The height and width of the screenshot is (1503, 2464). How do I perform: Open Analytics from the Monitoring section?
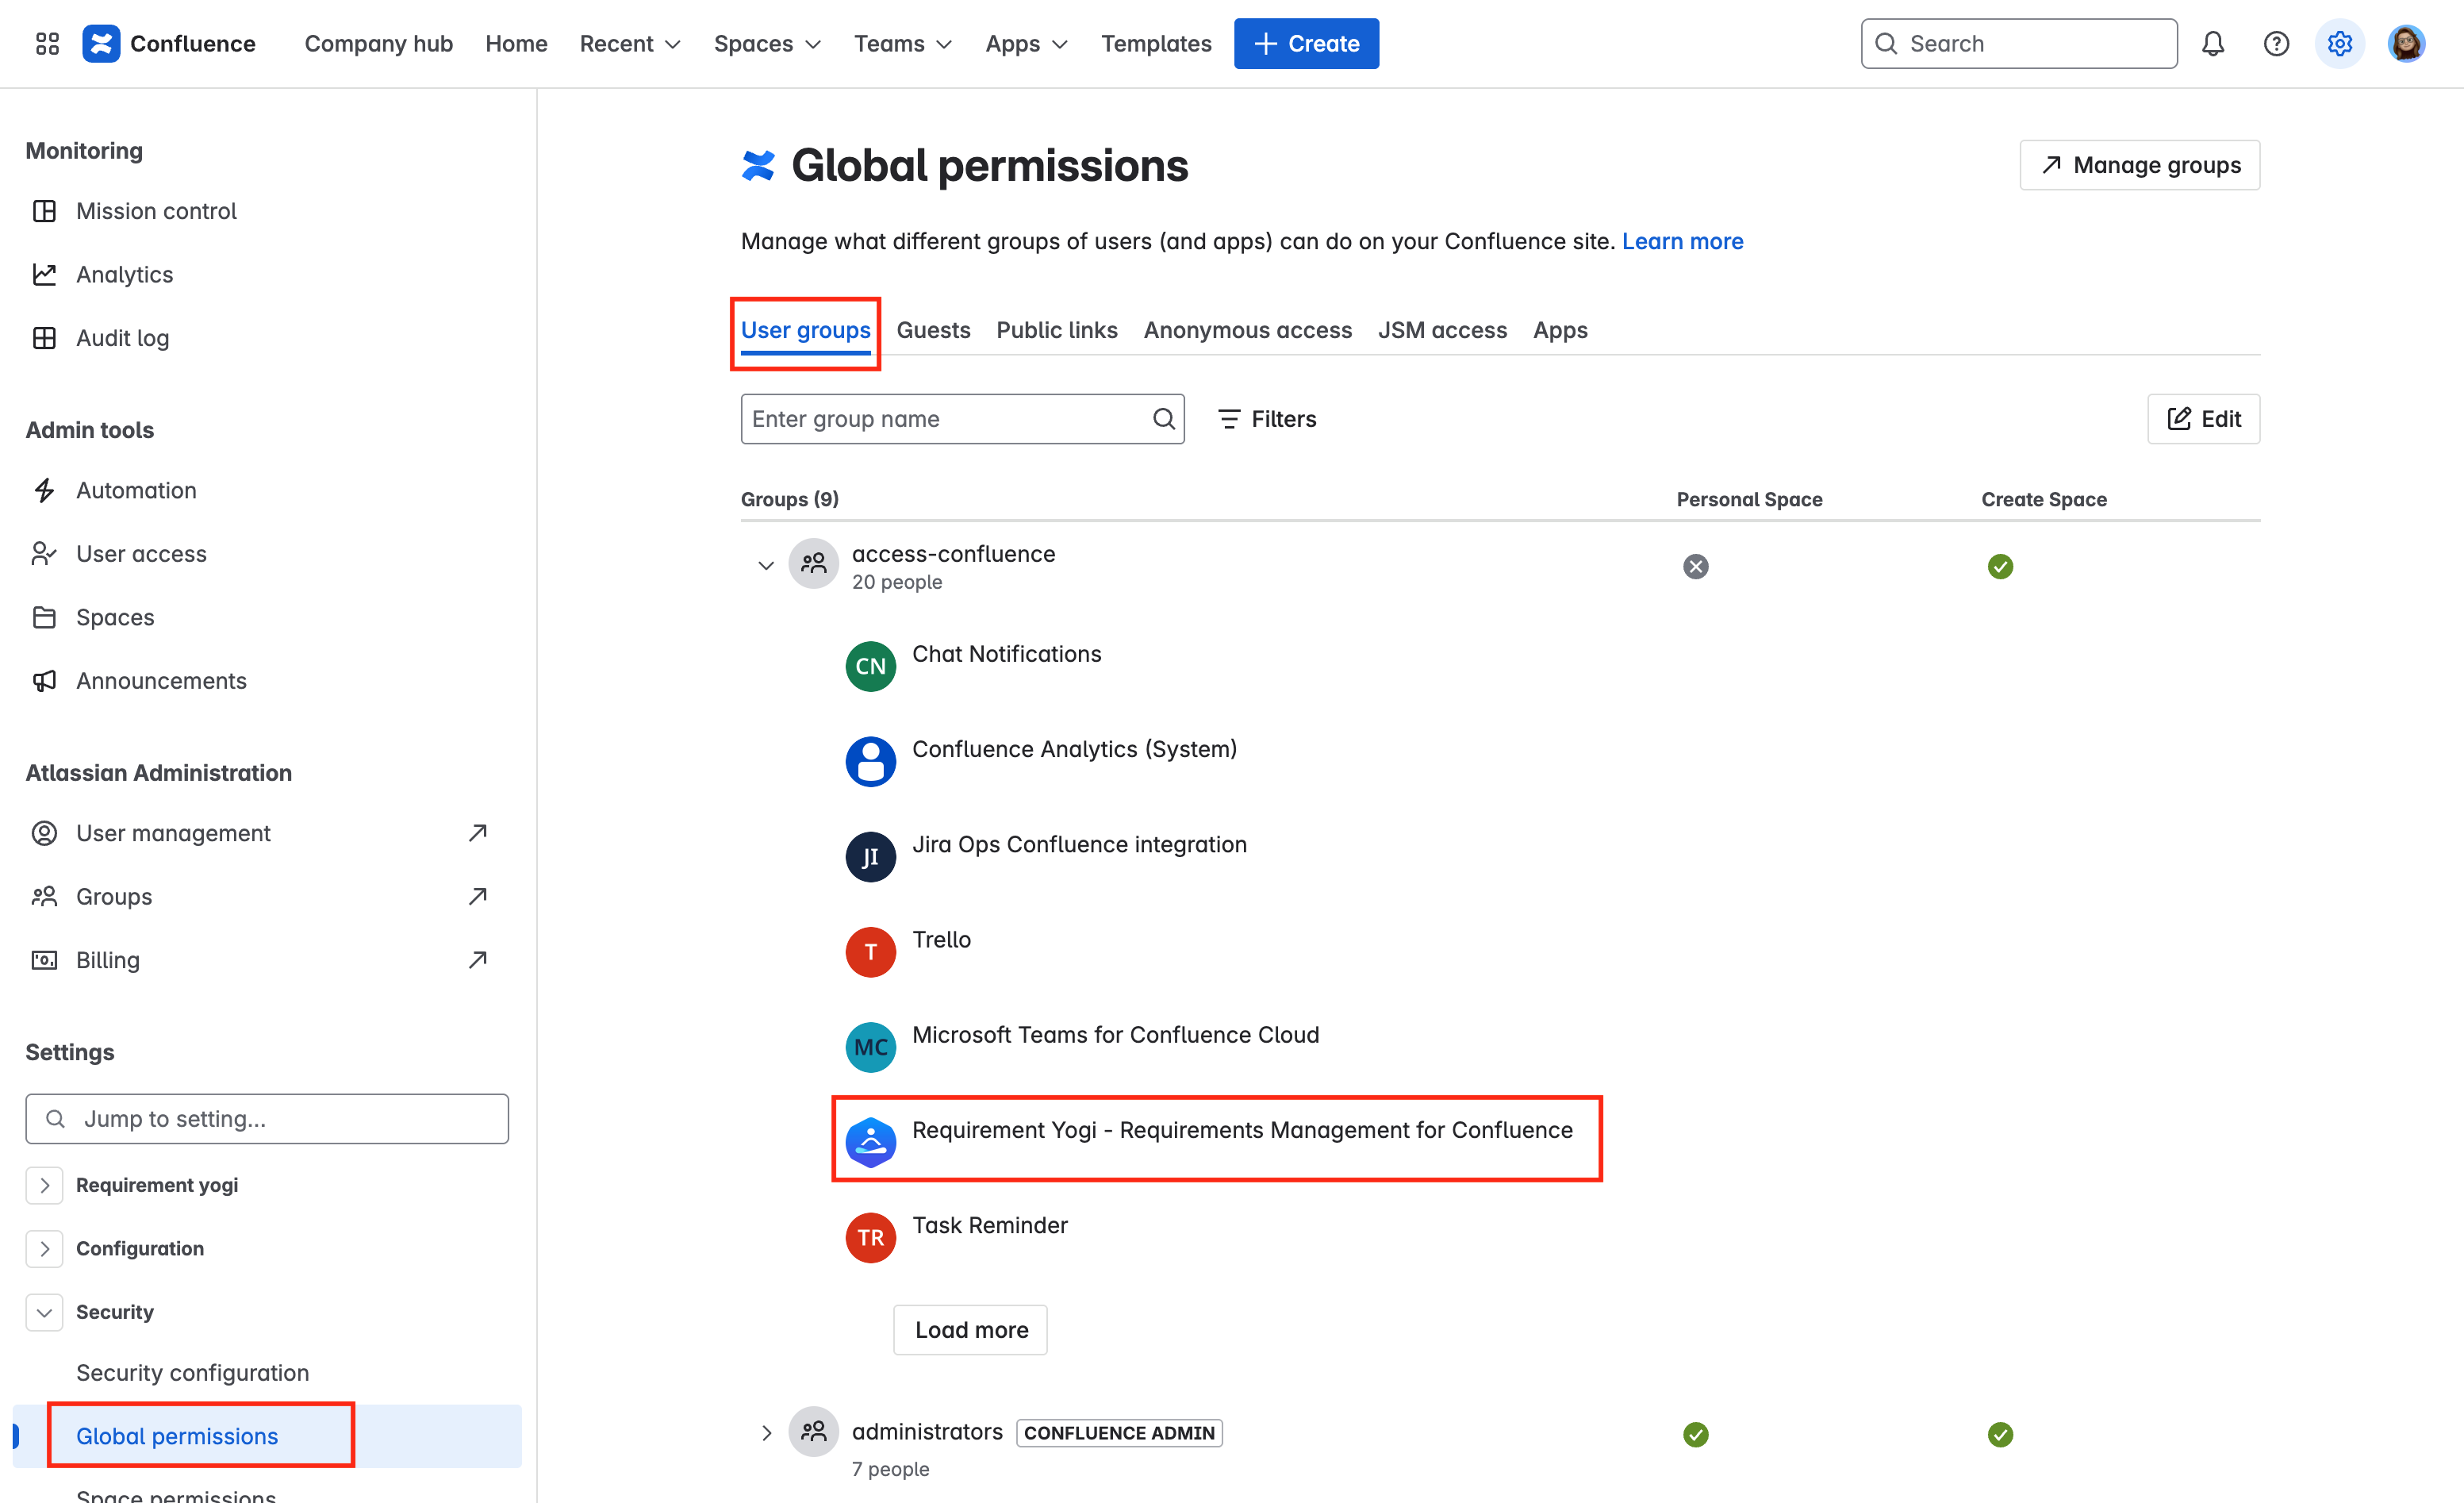point(124,274)
